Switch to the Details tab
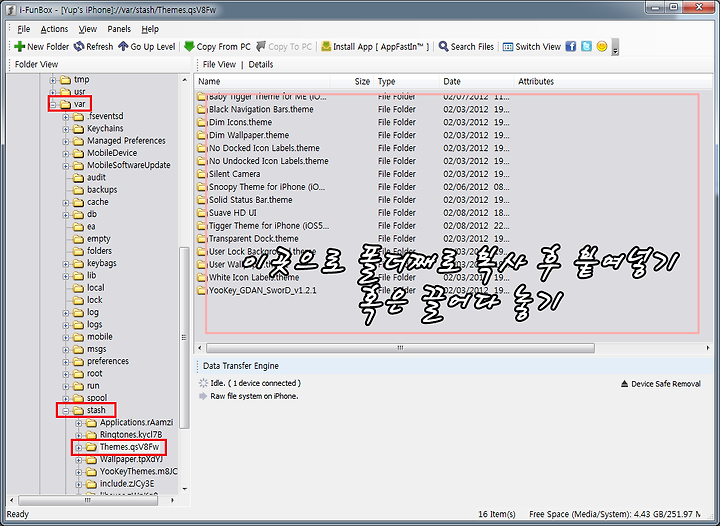This screenshot has width=720, height=526. tap(260, 64)
